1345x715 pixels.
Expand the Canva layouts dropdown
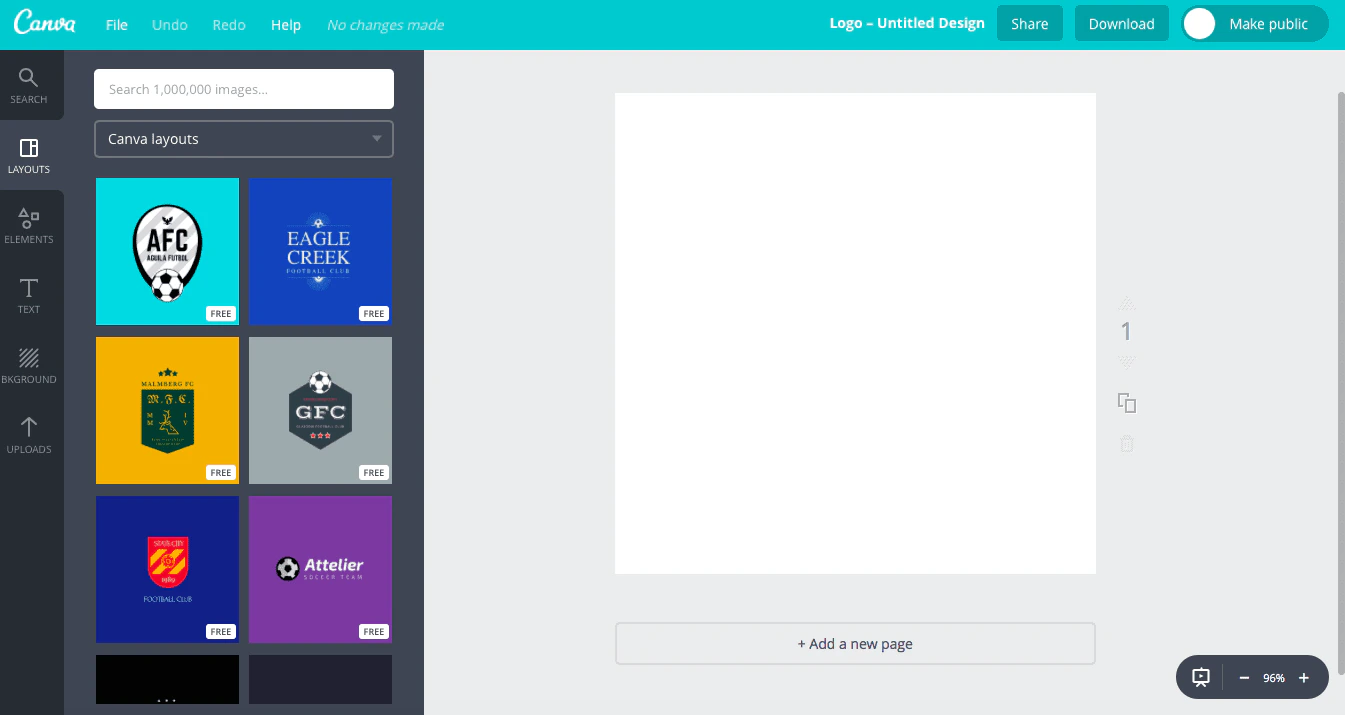point(244,139)
